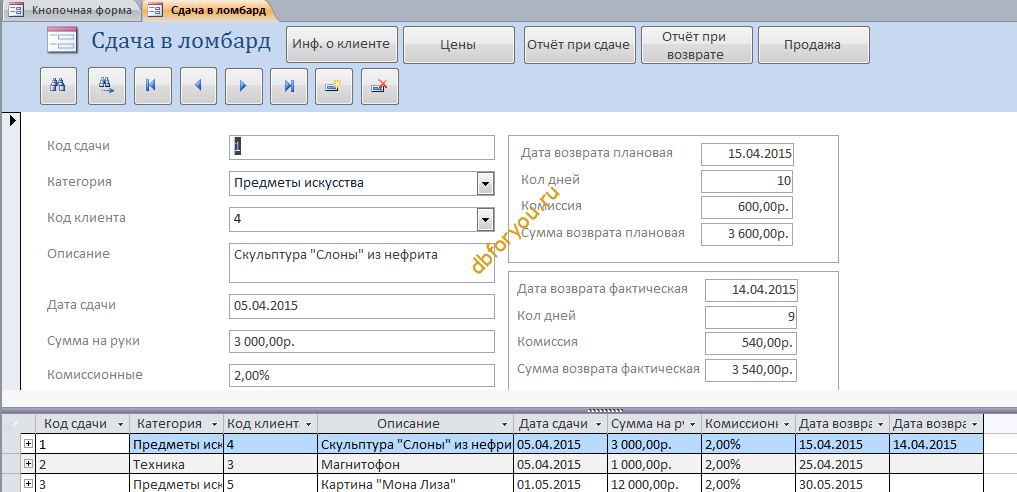Click Дата возврата фактическая field 14.04.2015

pos(751,290)
